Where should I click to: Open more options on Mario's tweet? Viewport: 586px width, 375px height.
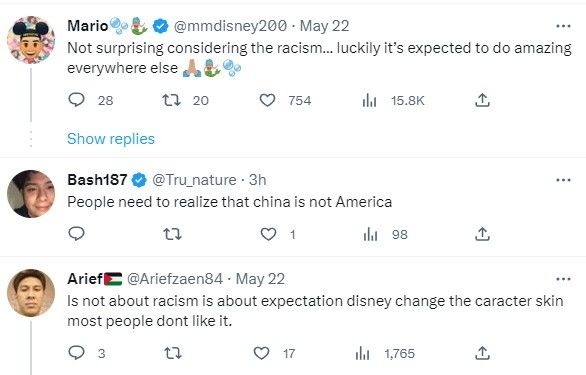click(x=563, y=26)
